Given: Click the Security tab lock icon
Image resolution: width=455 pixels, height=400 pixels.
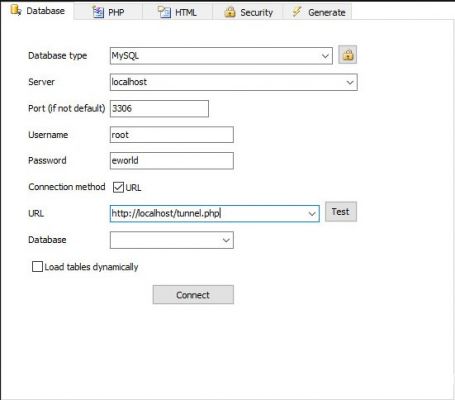Looking at the screenshot, I should [230, 12].
